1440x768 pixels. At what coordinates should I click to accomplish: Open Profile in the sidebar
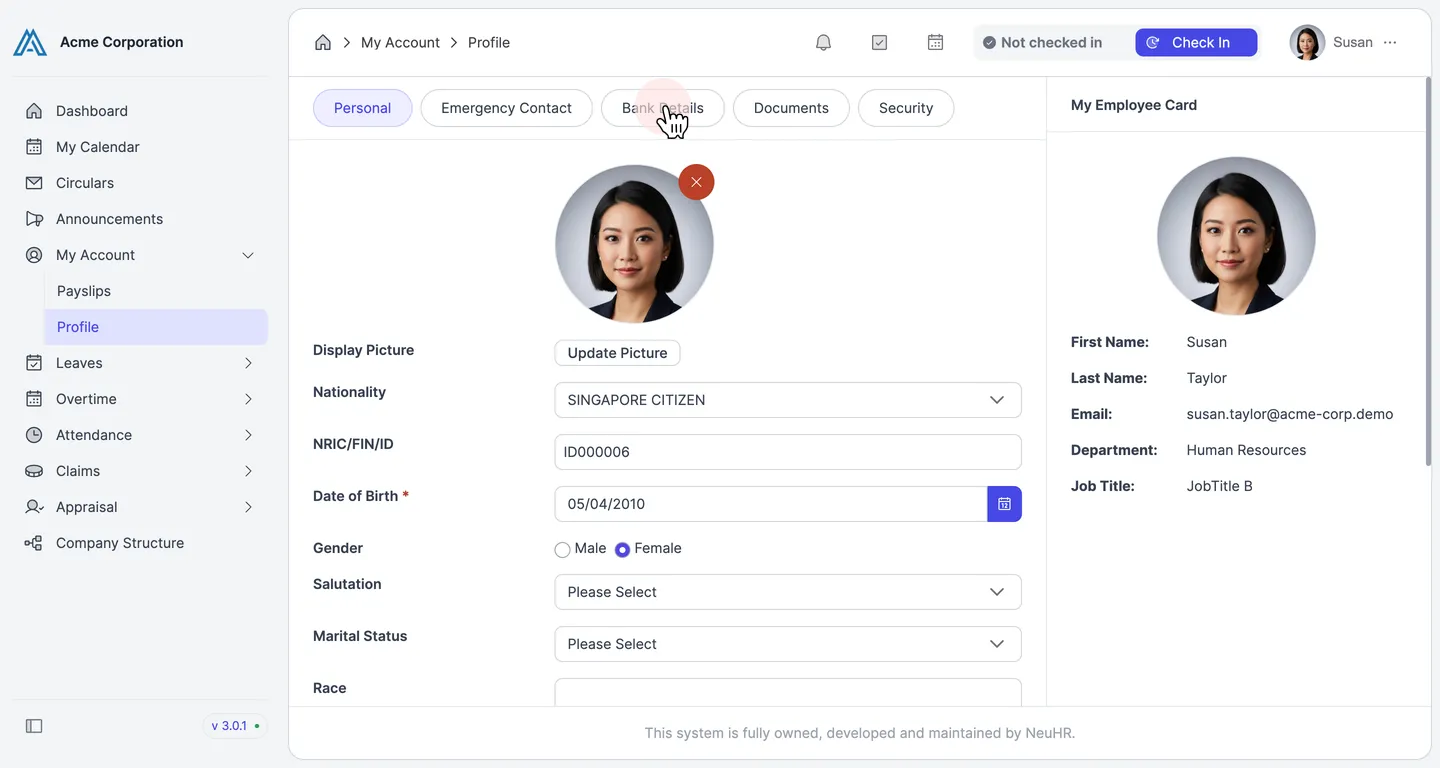tap(156, 327)
